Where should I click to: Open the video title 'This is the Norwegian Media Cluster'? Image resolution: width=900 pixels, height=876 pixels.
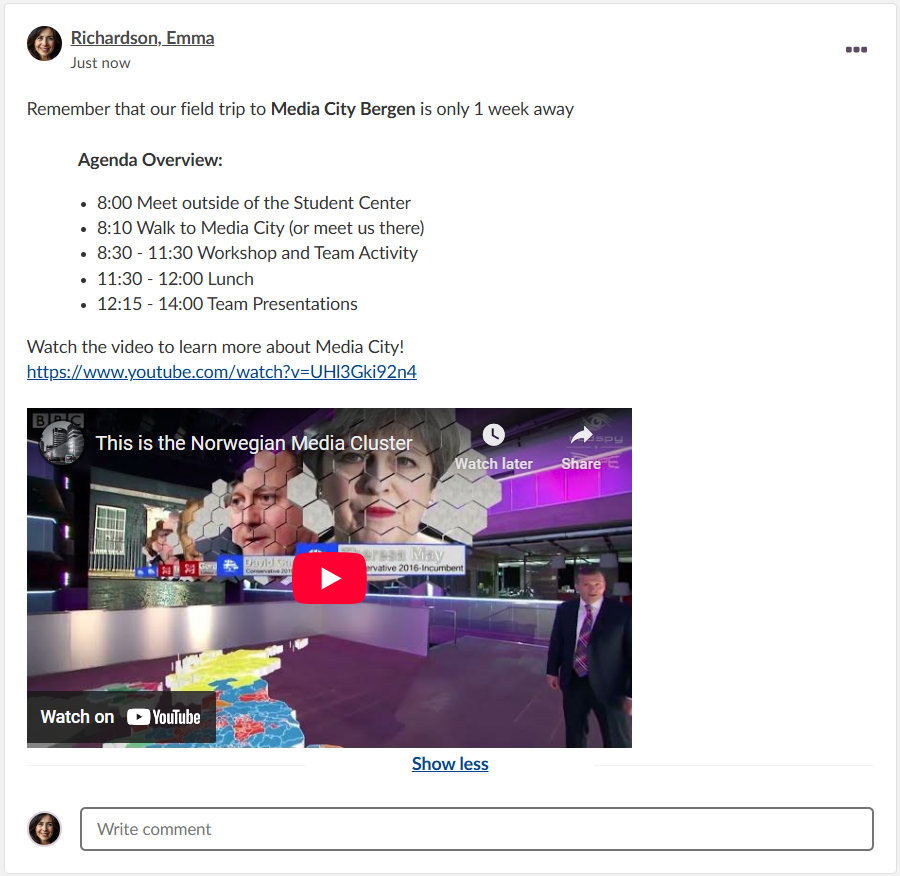pos(254,443)
